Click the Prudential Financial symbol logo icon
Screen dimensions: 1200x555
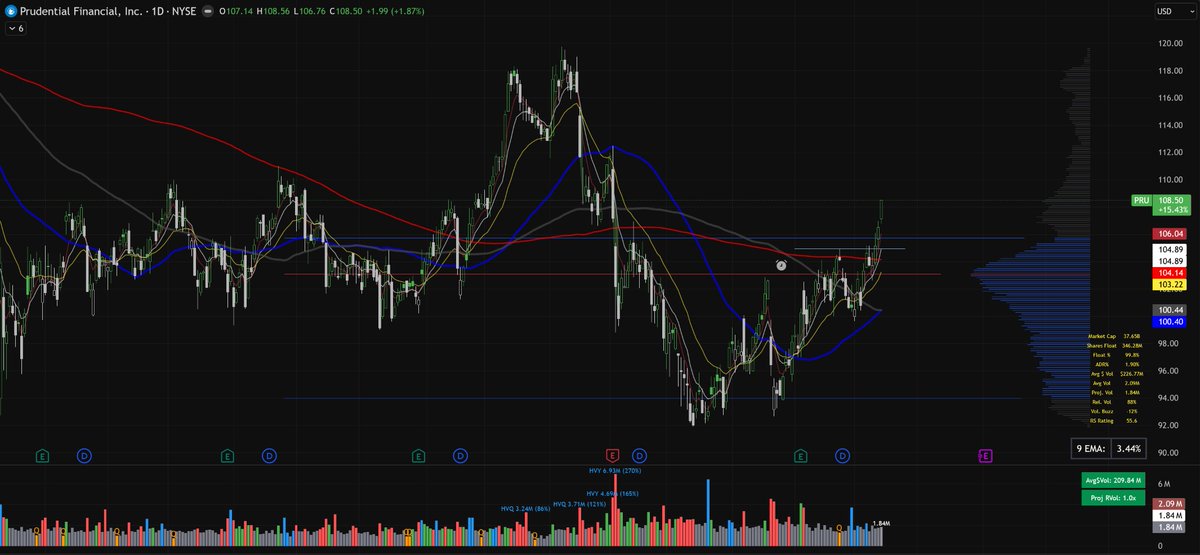pyautogui.click(x=12, y=11)
